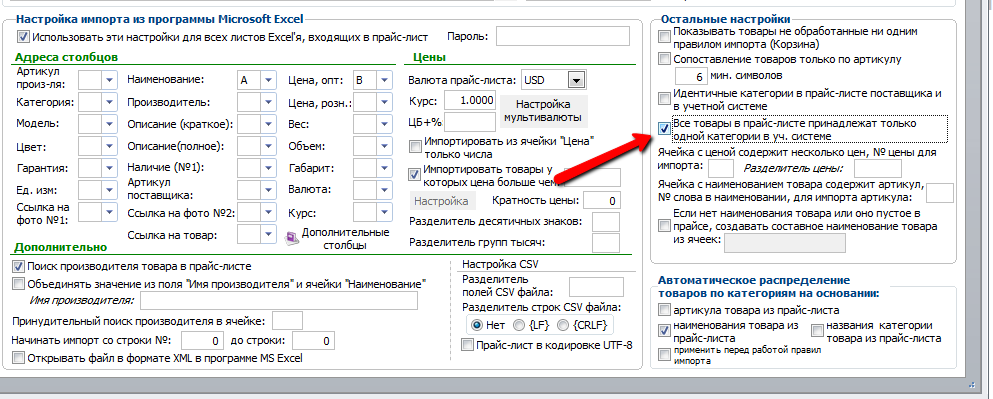The image size is (993, 399).
Task: Open the Валюта column dropdown
Action: (384, 190)
